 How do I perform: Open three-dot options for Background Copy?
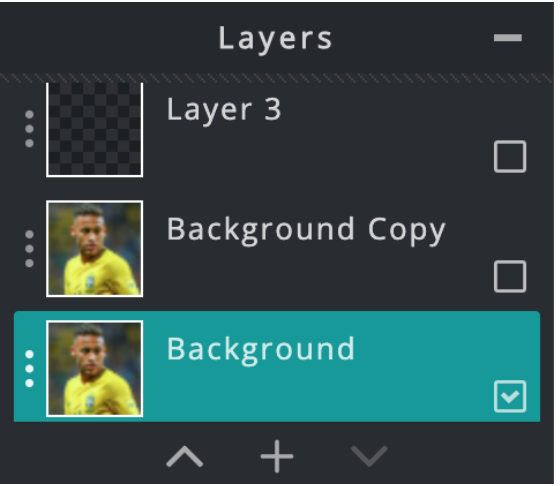30,249
